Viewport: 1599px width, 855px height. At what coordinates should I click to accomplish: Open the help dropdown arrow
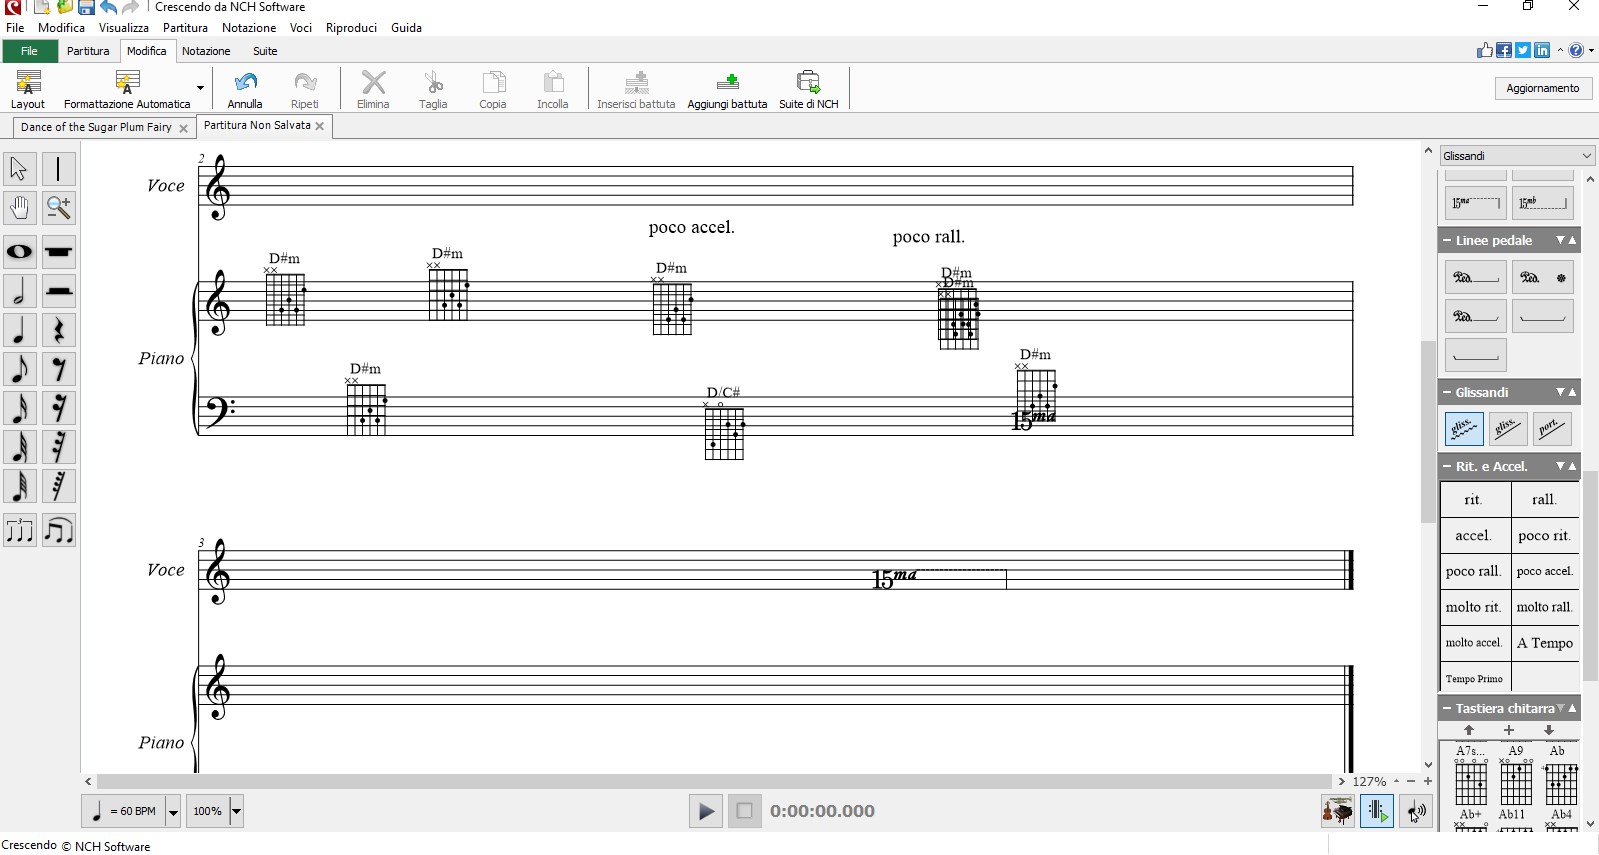pos(1591,51)
